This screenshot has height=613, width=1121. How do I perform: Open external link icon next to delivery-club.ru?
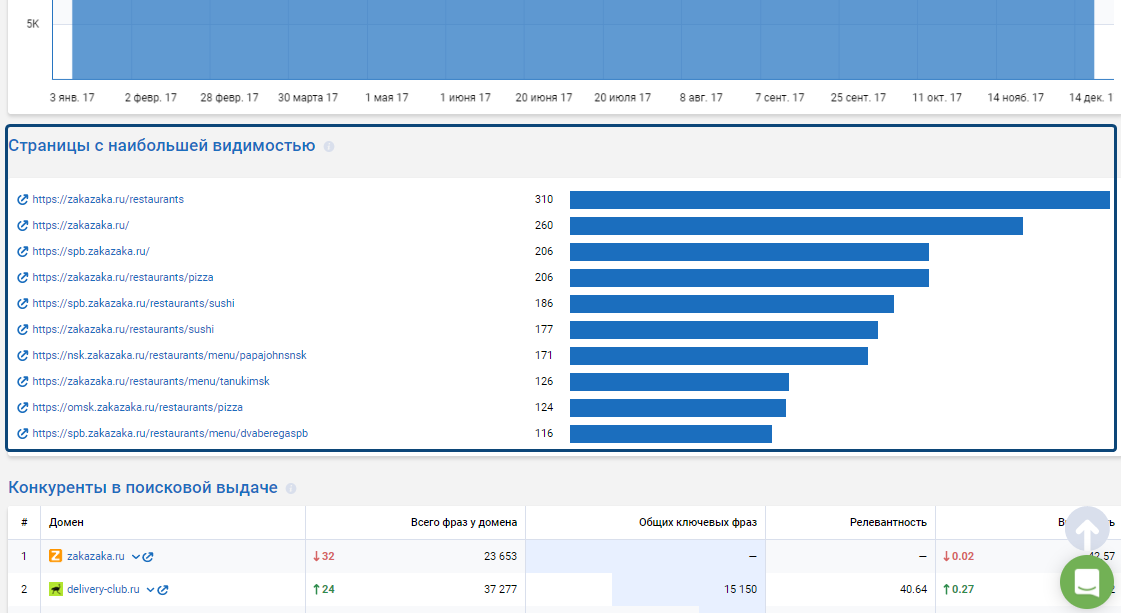pos(163,590)
